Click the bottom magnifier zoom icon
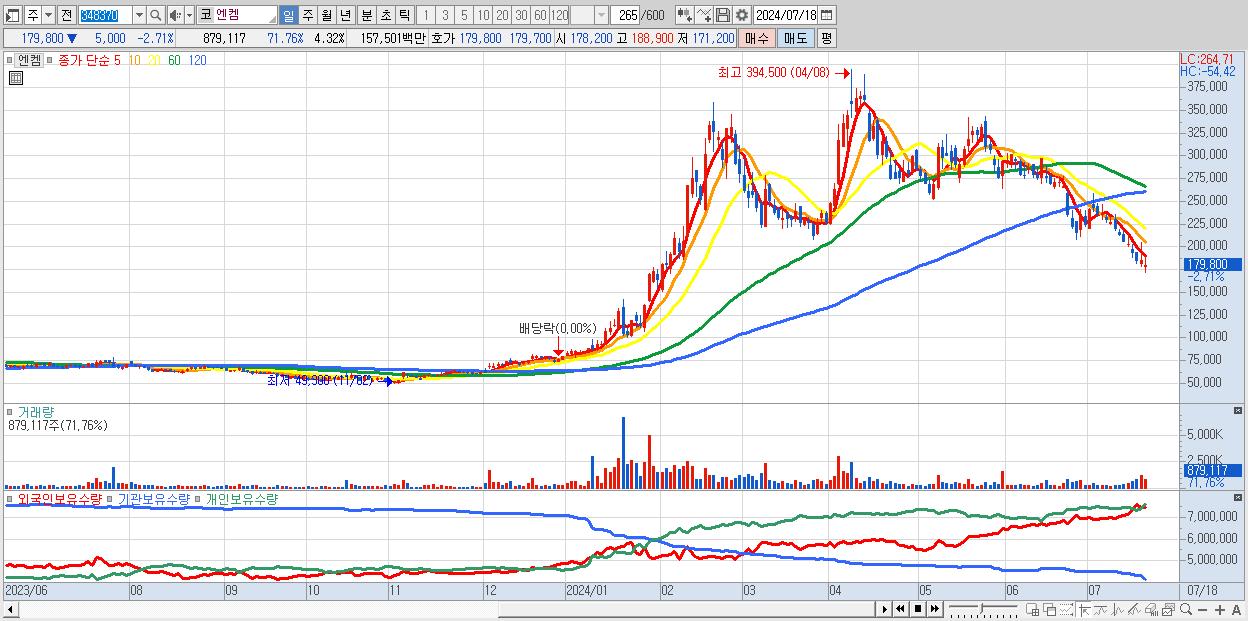 click(x=1185, y=609)
